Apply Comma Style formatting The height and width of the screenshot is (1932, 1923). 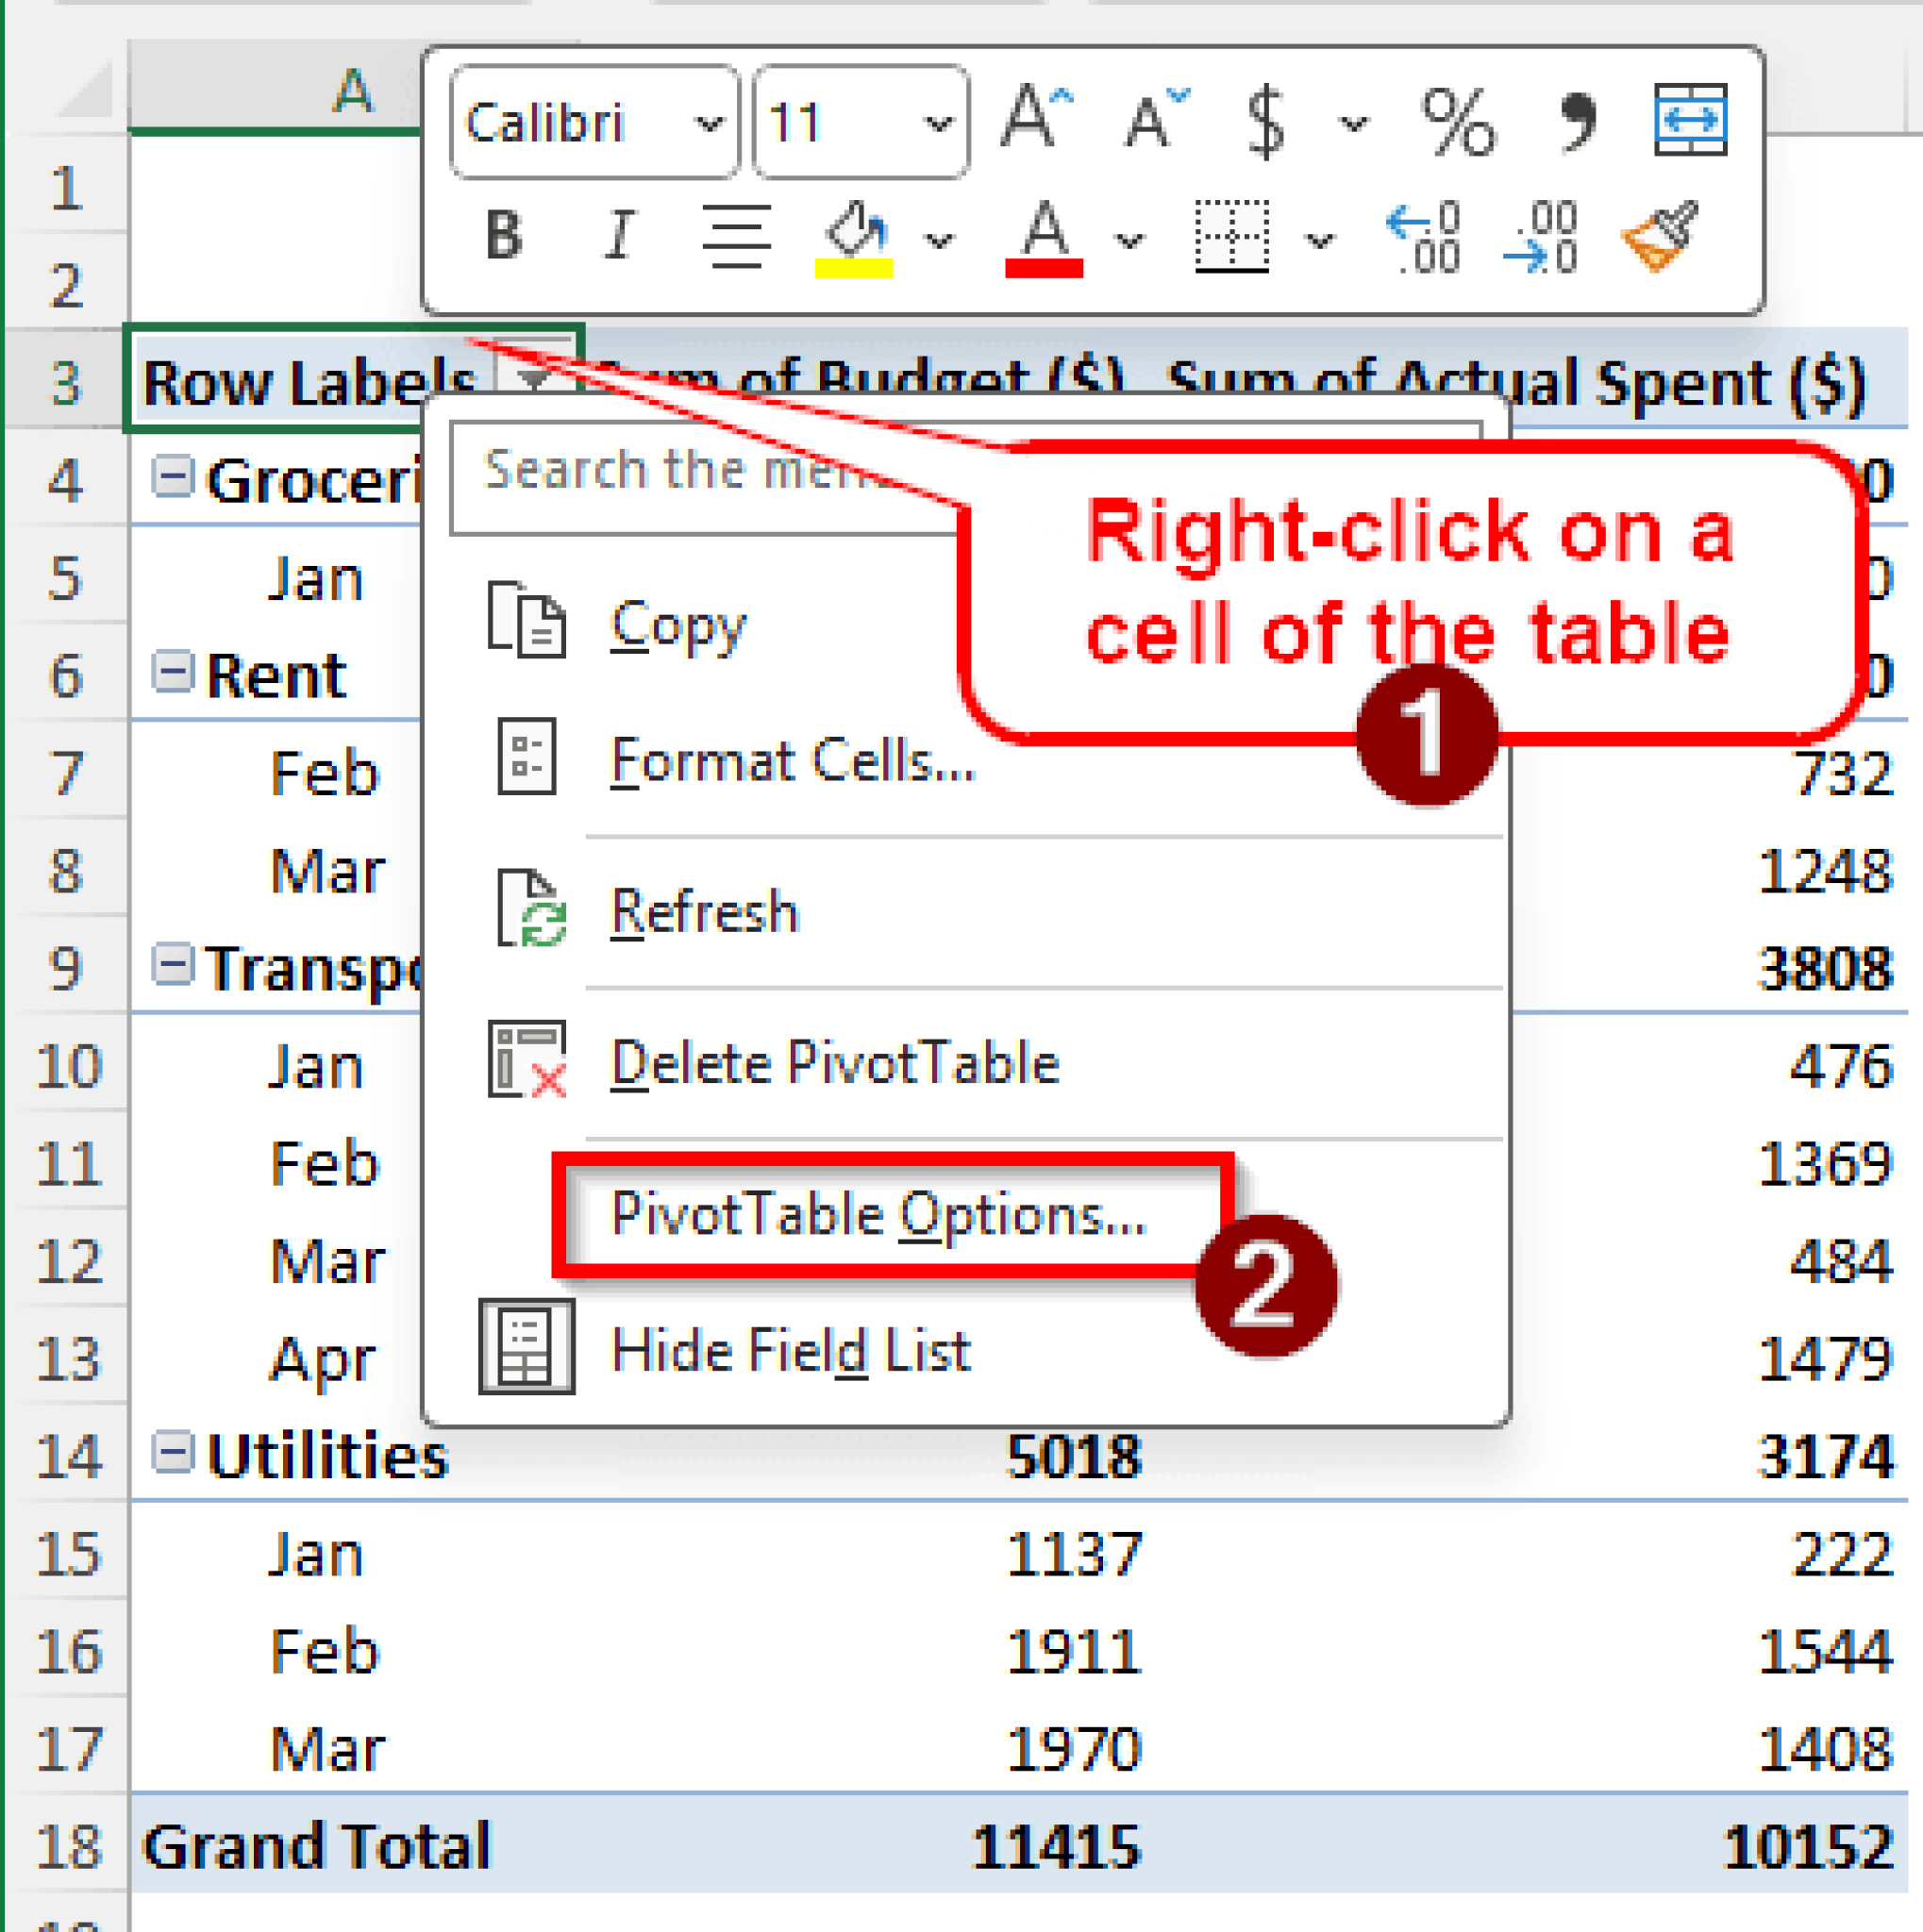tap(1578, 120)
